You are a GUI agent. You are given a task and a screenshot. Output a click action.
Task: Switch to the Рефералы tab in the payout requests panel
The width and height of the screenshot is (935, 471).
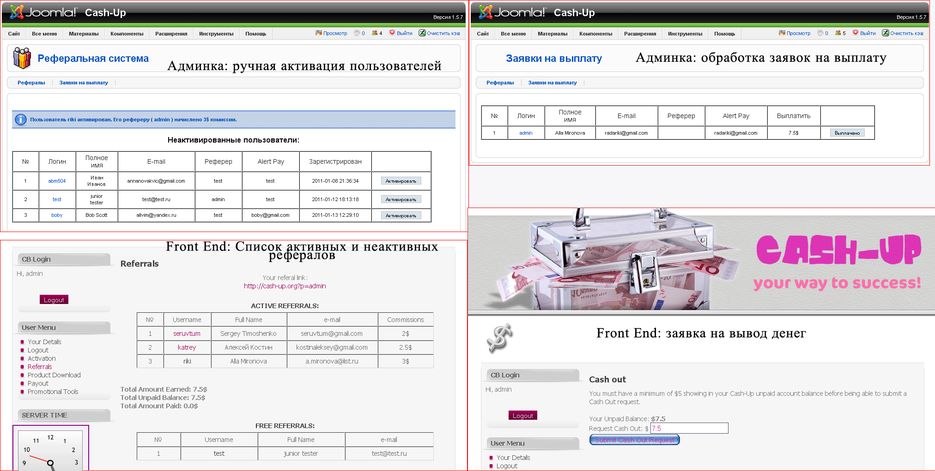pos(500,83)
